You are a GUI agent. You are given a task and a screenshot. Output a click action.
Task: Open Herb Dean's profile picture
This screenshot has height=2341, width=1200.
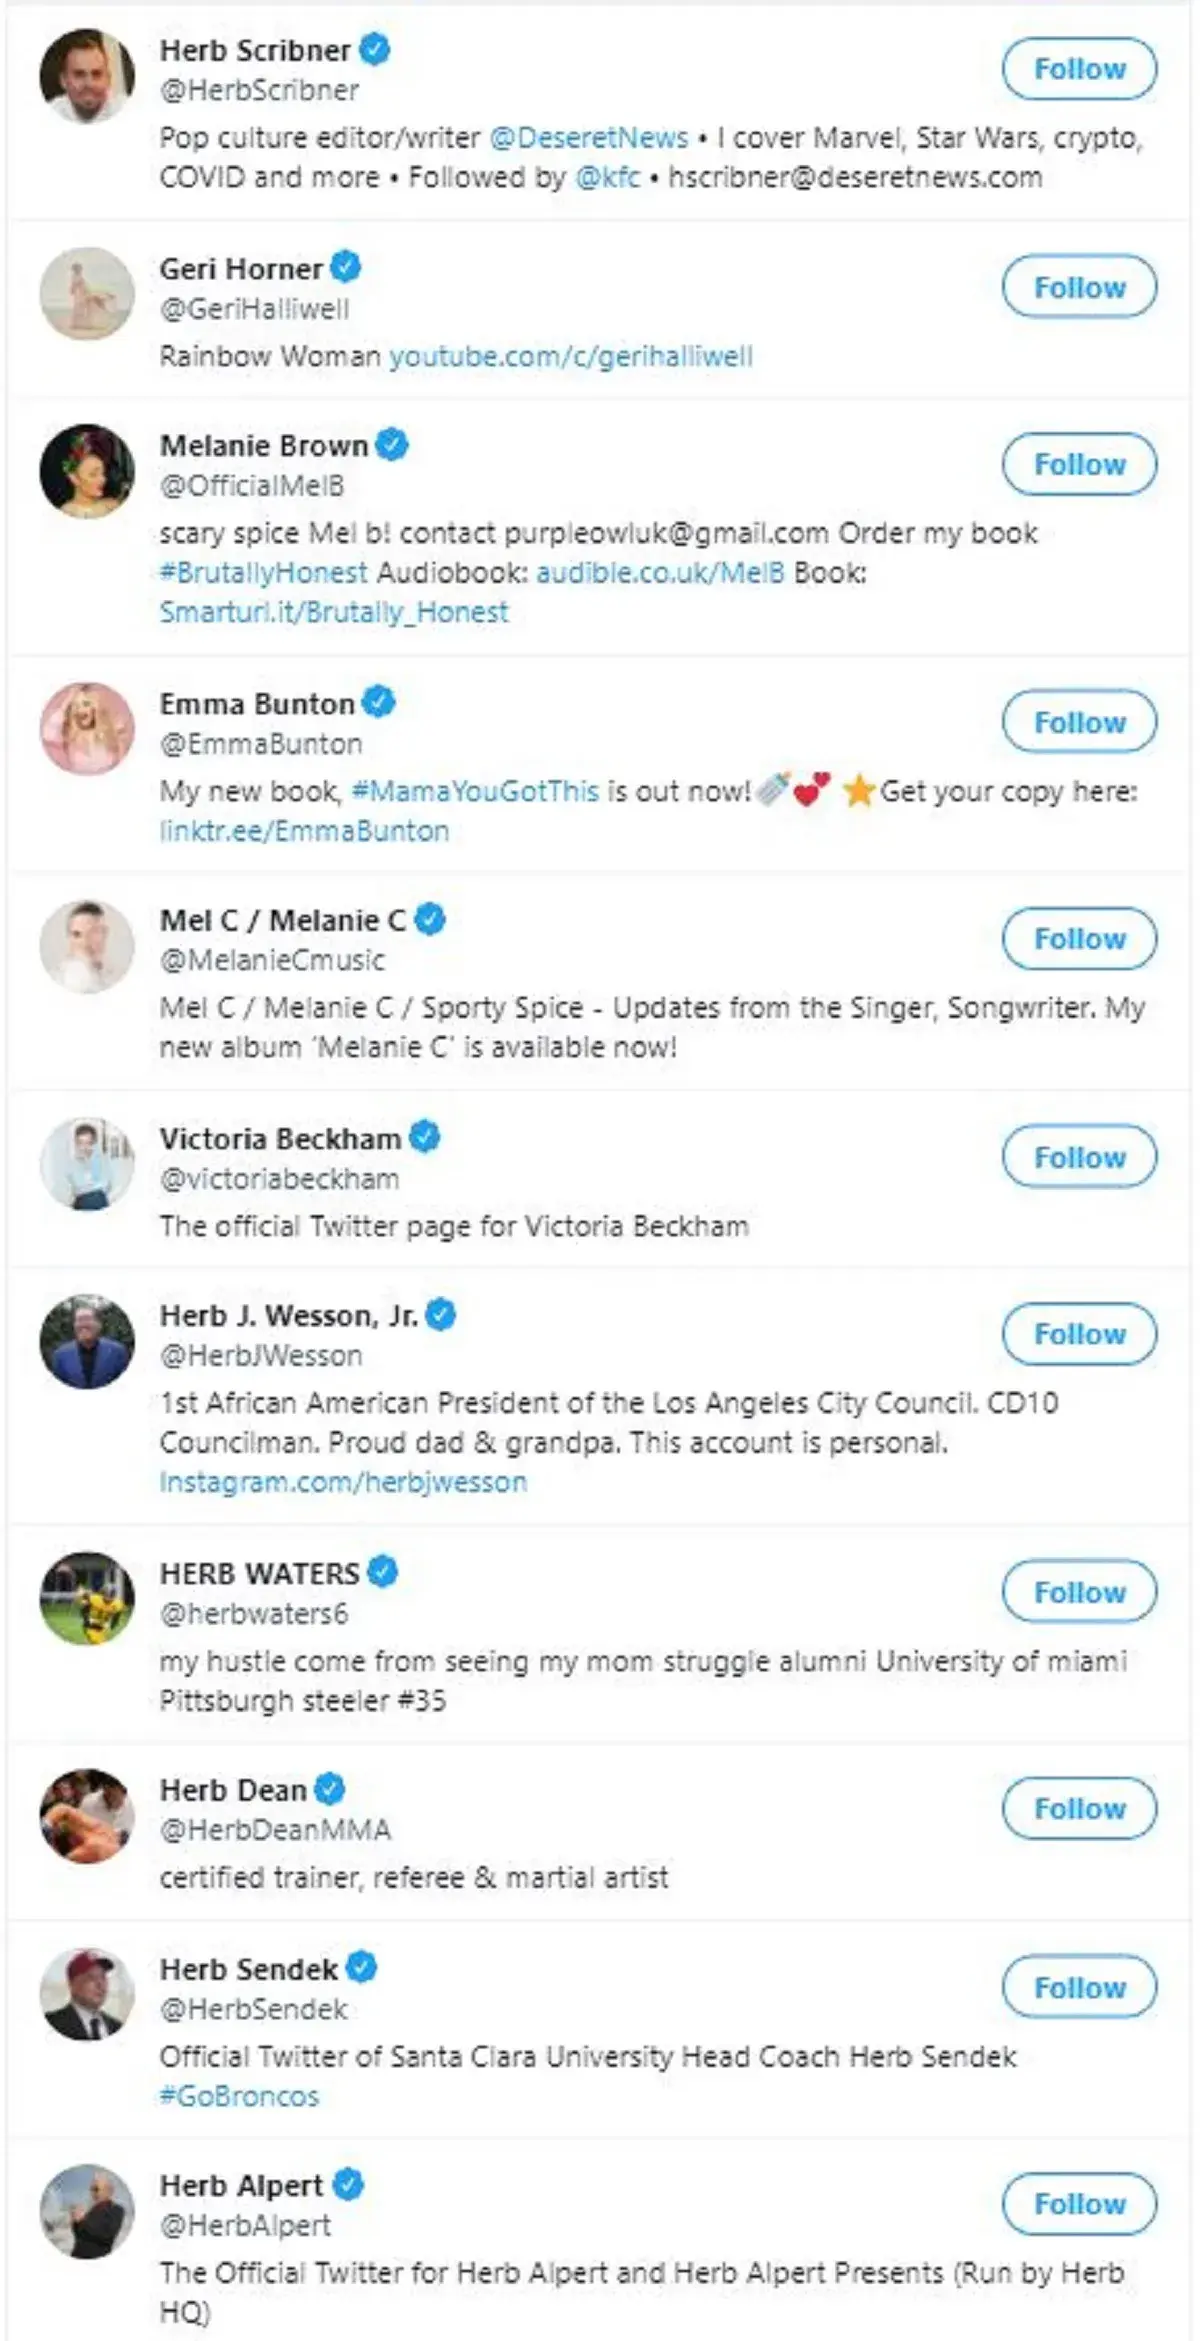(x=87, y=1815)
